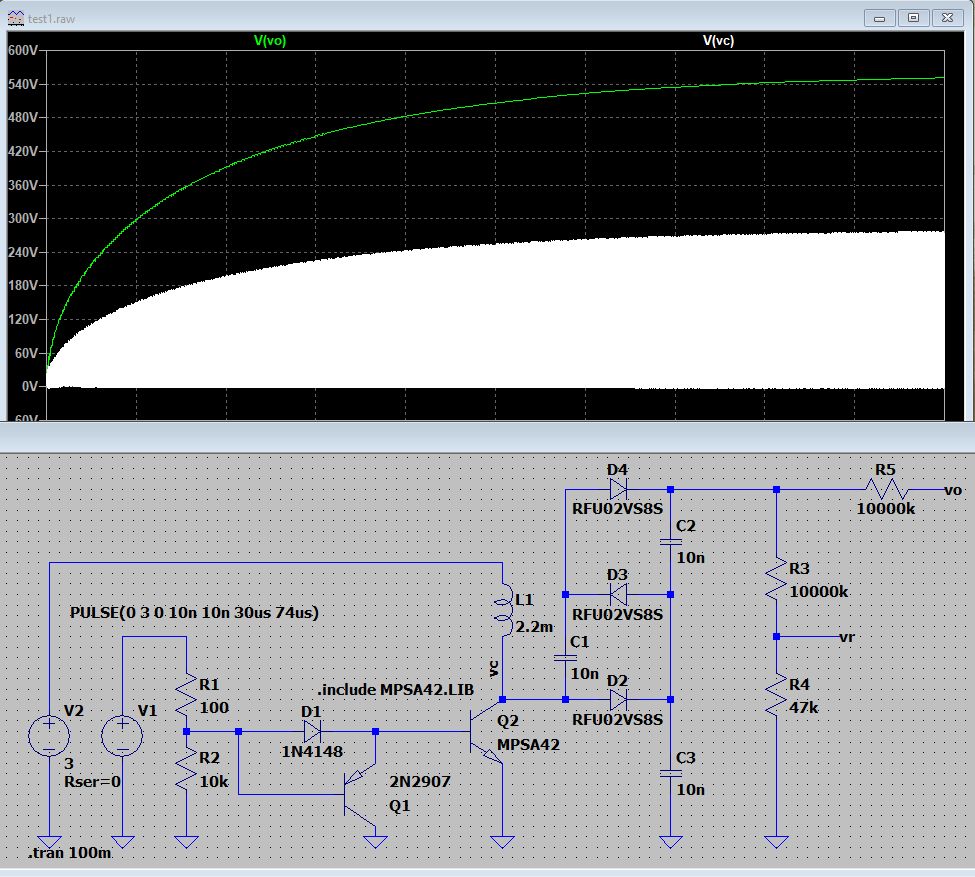Click the vr net label
Image resolution: width=975 pixels, height=877 pixels.
click(x=847, y=637)
